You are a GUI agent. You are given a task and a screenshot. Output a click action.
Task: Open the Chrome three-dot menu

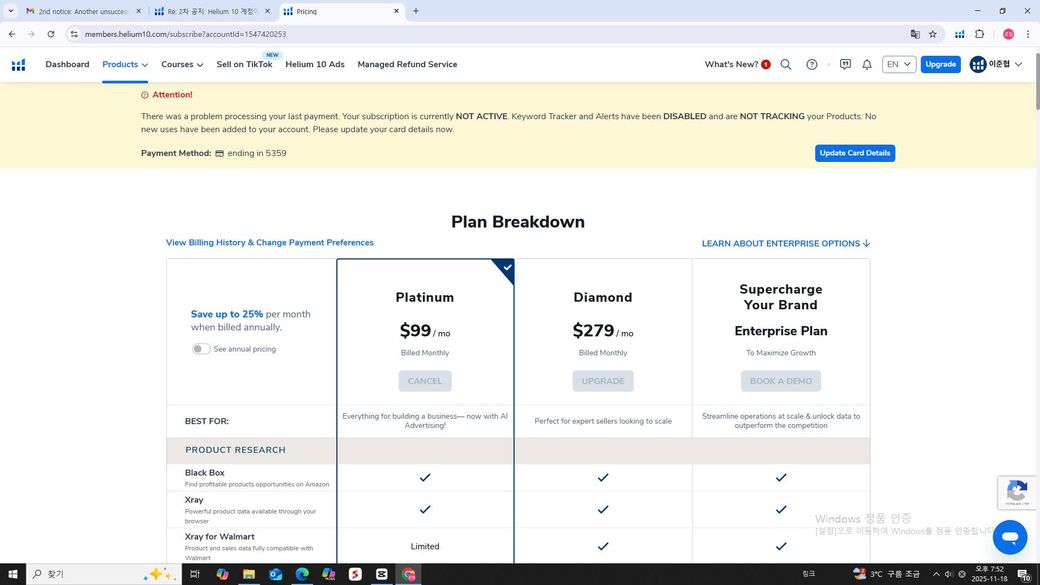coord(1027,34)
